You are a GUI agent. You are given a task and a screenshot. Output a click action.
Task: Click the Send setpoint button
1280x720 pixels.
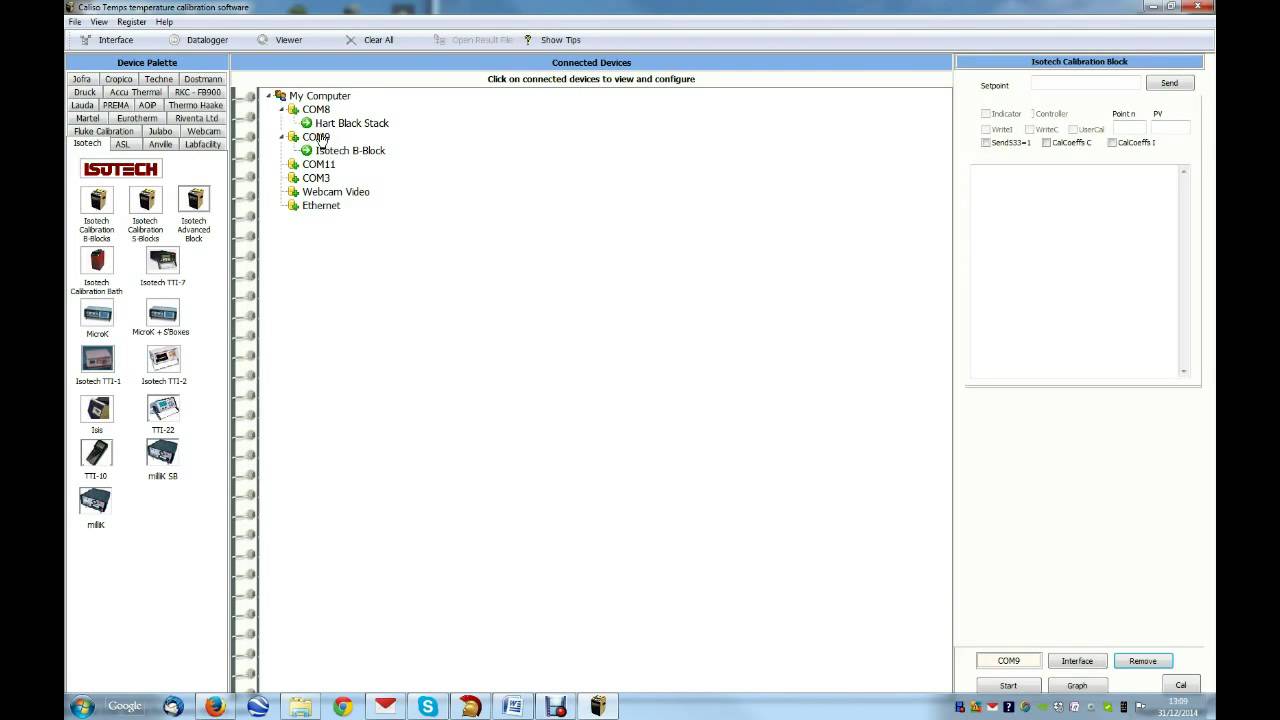coord(1169,84)
